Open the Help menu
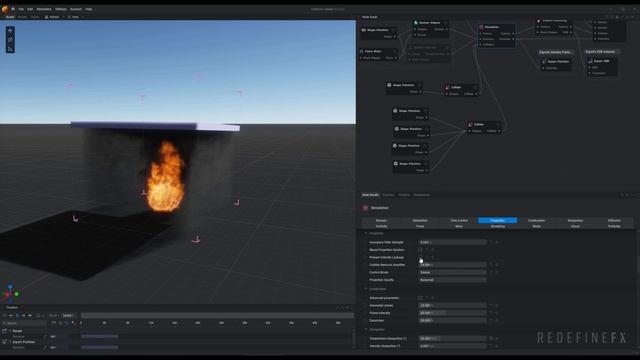Screen dimensions: 640x360 (89, 9)
